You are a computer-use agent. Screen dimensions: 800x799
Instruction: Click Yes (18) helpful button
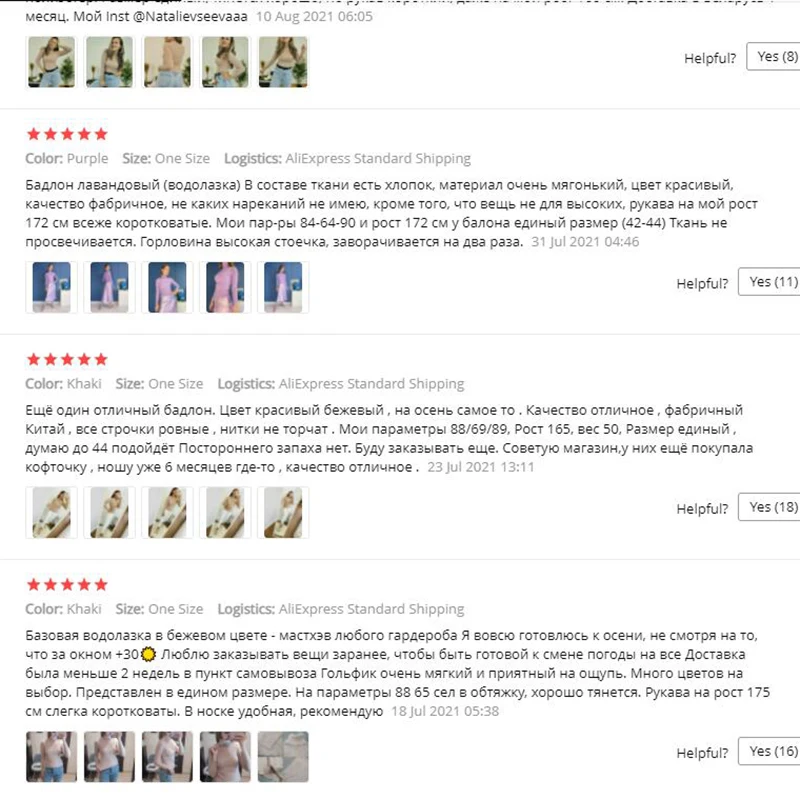769,507
